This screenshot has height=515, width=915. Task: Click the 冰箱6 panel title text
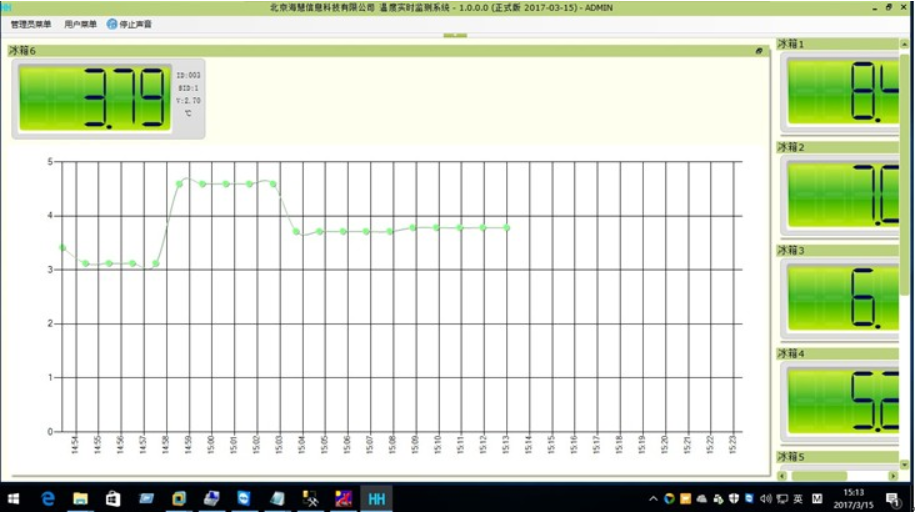click(x=22, y=51)
